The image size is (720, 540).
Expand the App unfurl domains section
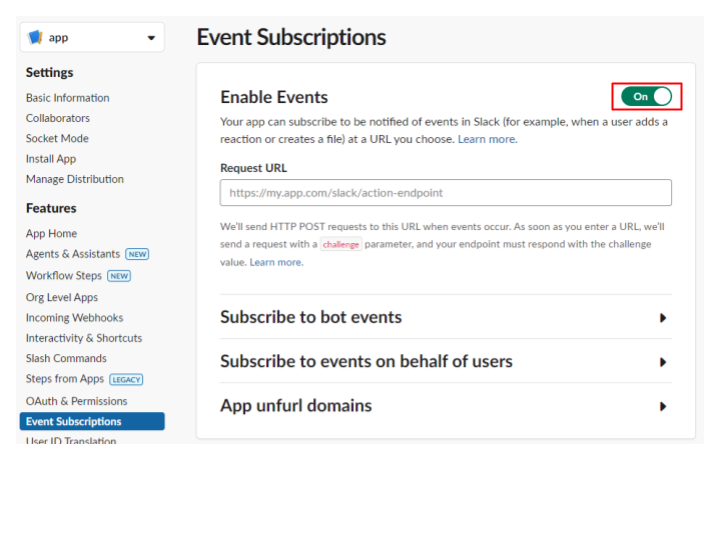pyautogui.click(x=445, y=406)
